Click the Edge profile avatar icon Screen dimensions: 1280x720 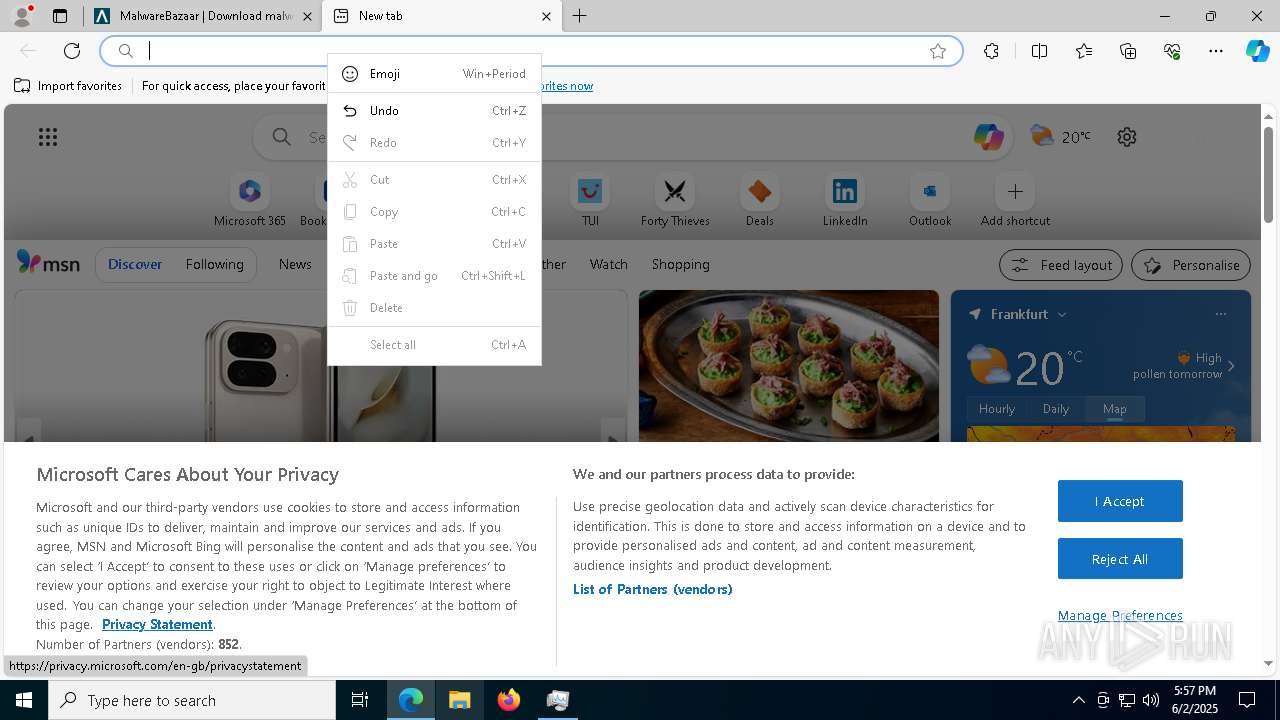[x=22, y=15]
